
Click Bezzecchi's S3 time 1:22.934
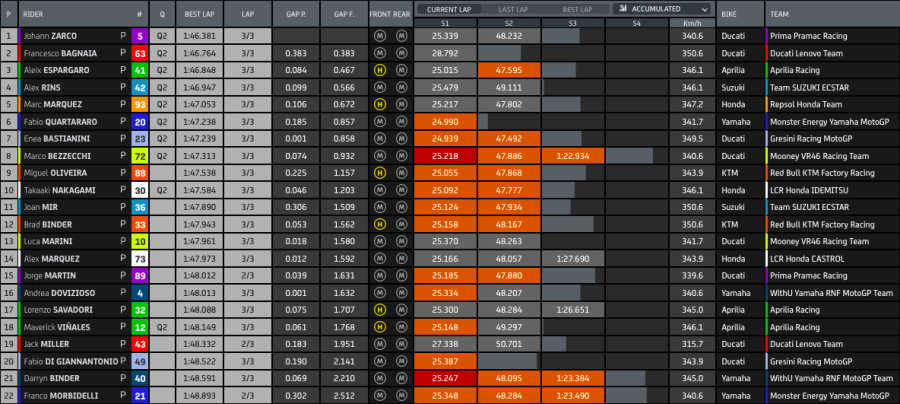point(573,156)
